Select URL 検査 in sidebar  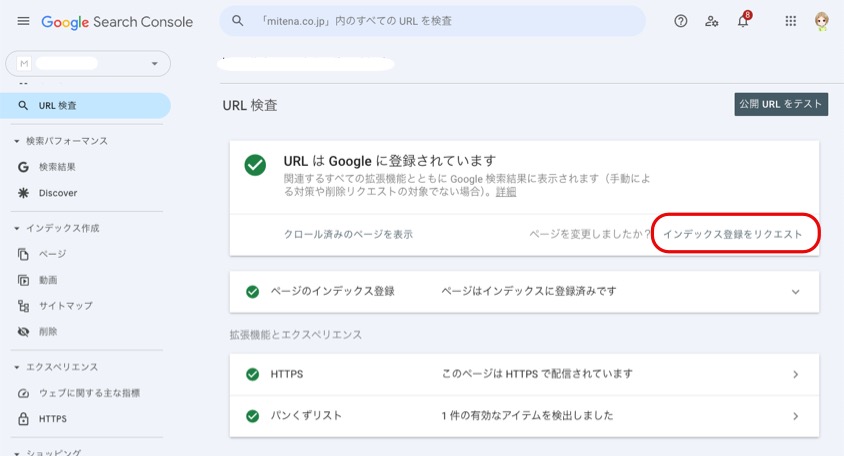57,106
